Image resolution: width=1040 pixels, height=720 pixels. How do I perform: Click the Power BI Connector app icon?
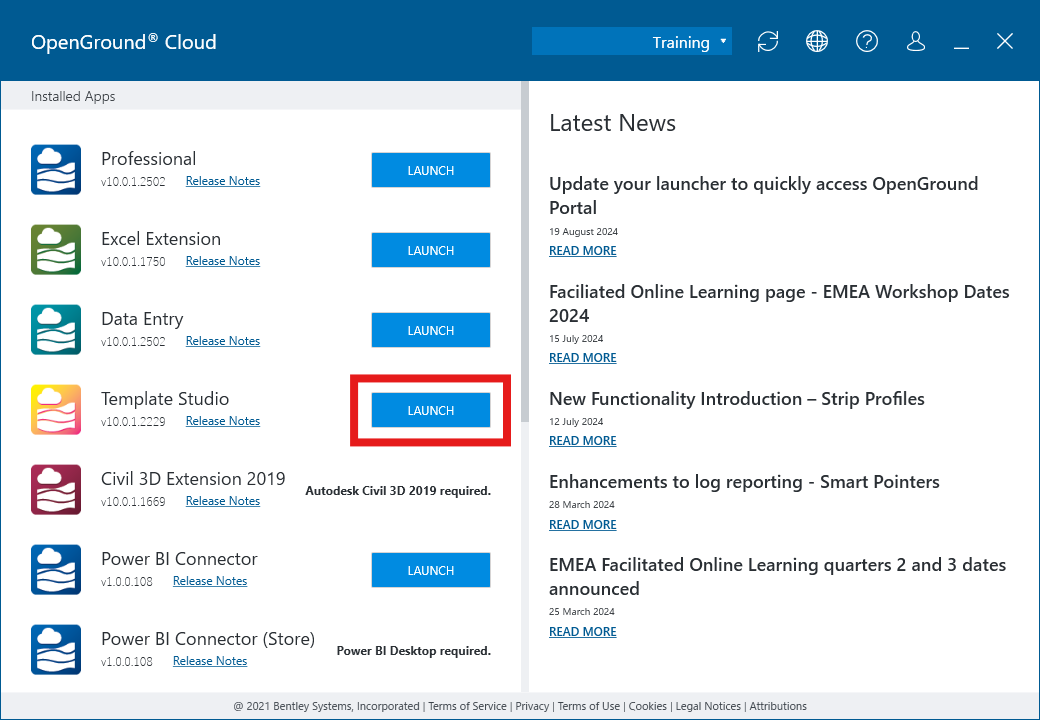pos(56,570)
